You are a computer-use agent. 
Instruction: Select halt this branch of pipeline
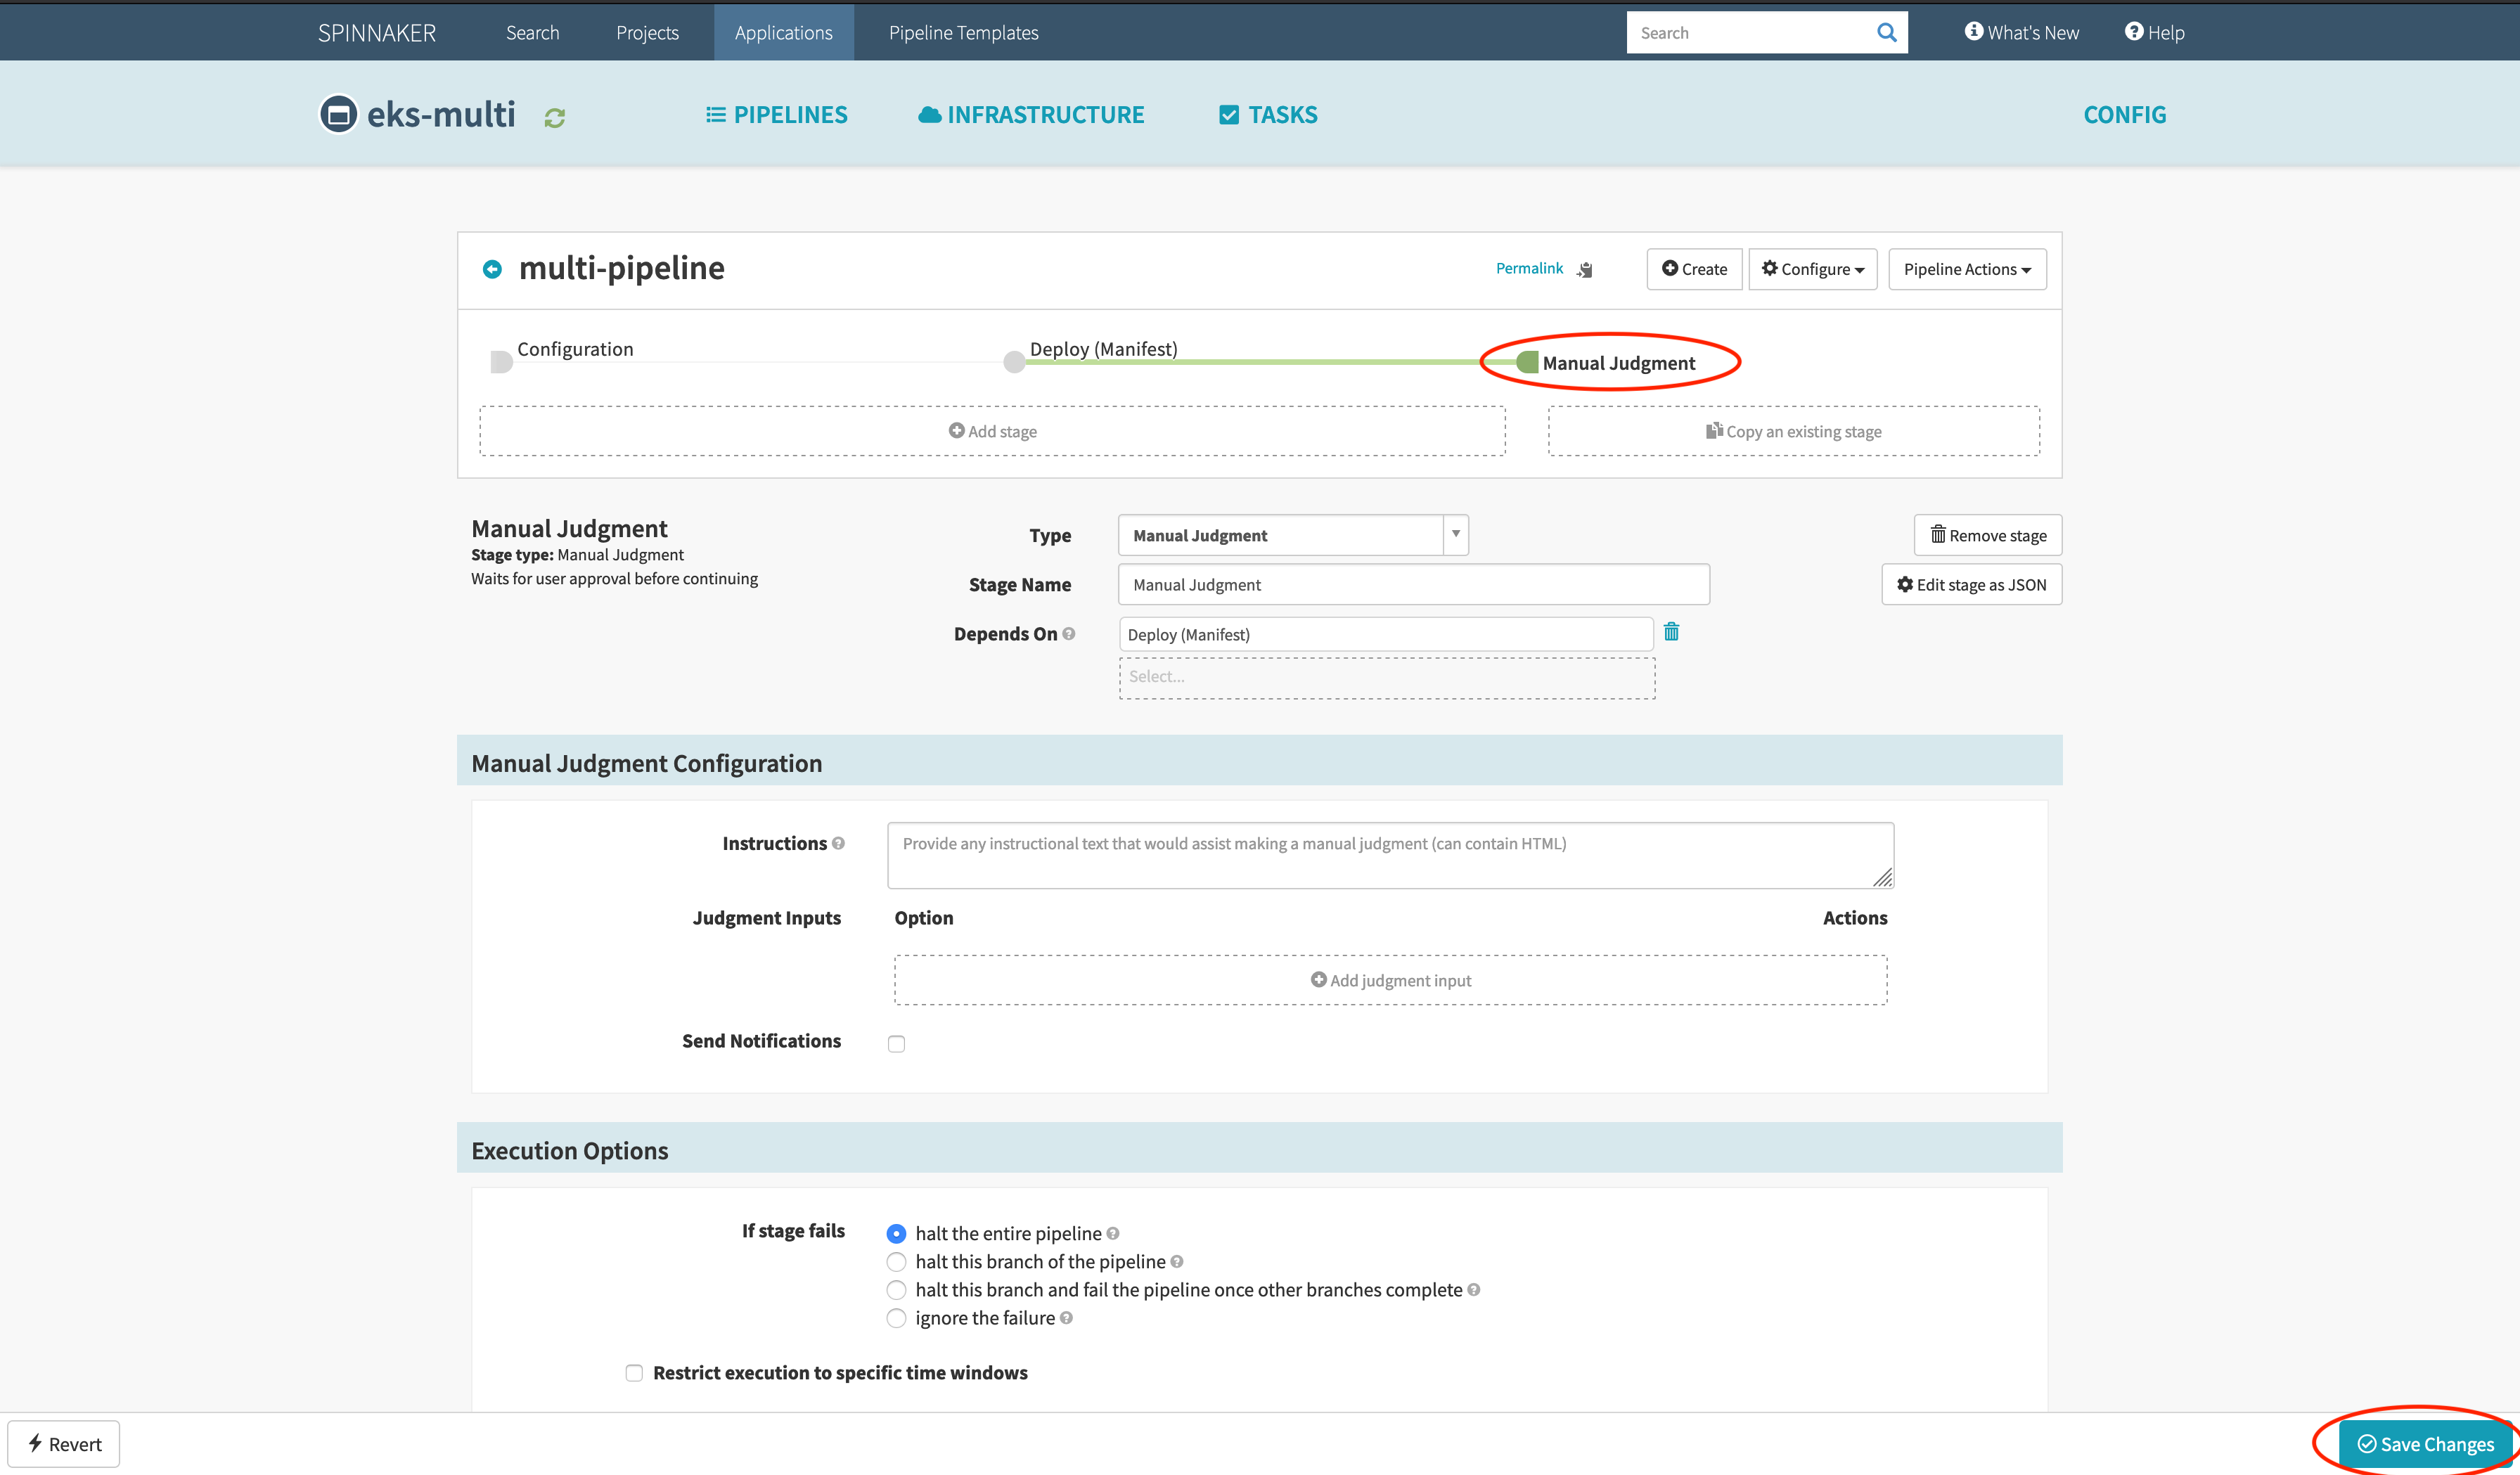click(896, 1261)
